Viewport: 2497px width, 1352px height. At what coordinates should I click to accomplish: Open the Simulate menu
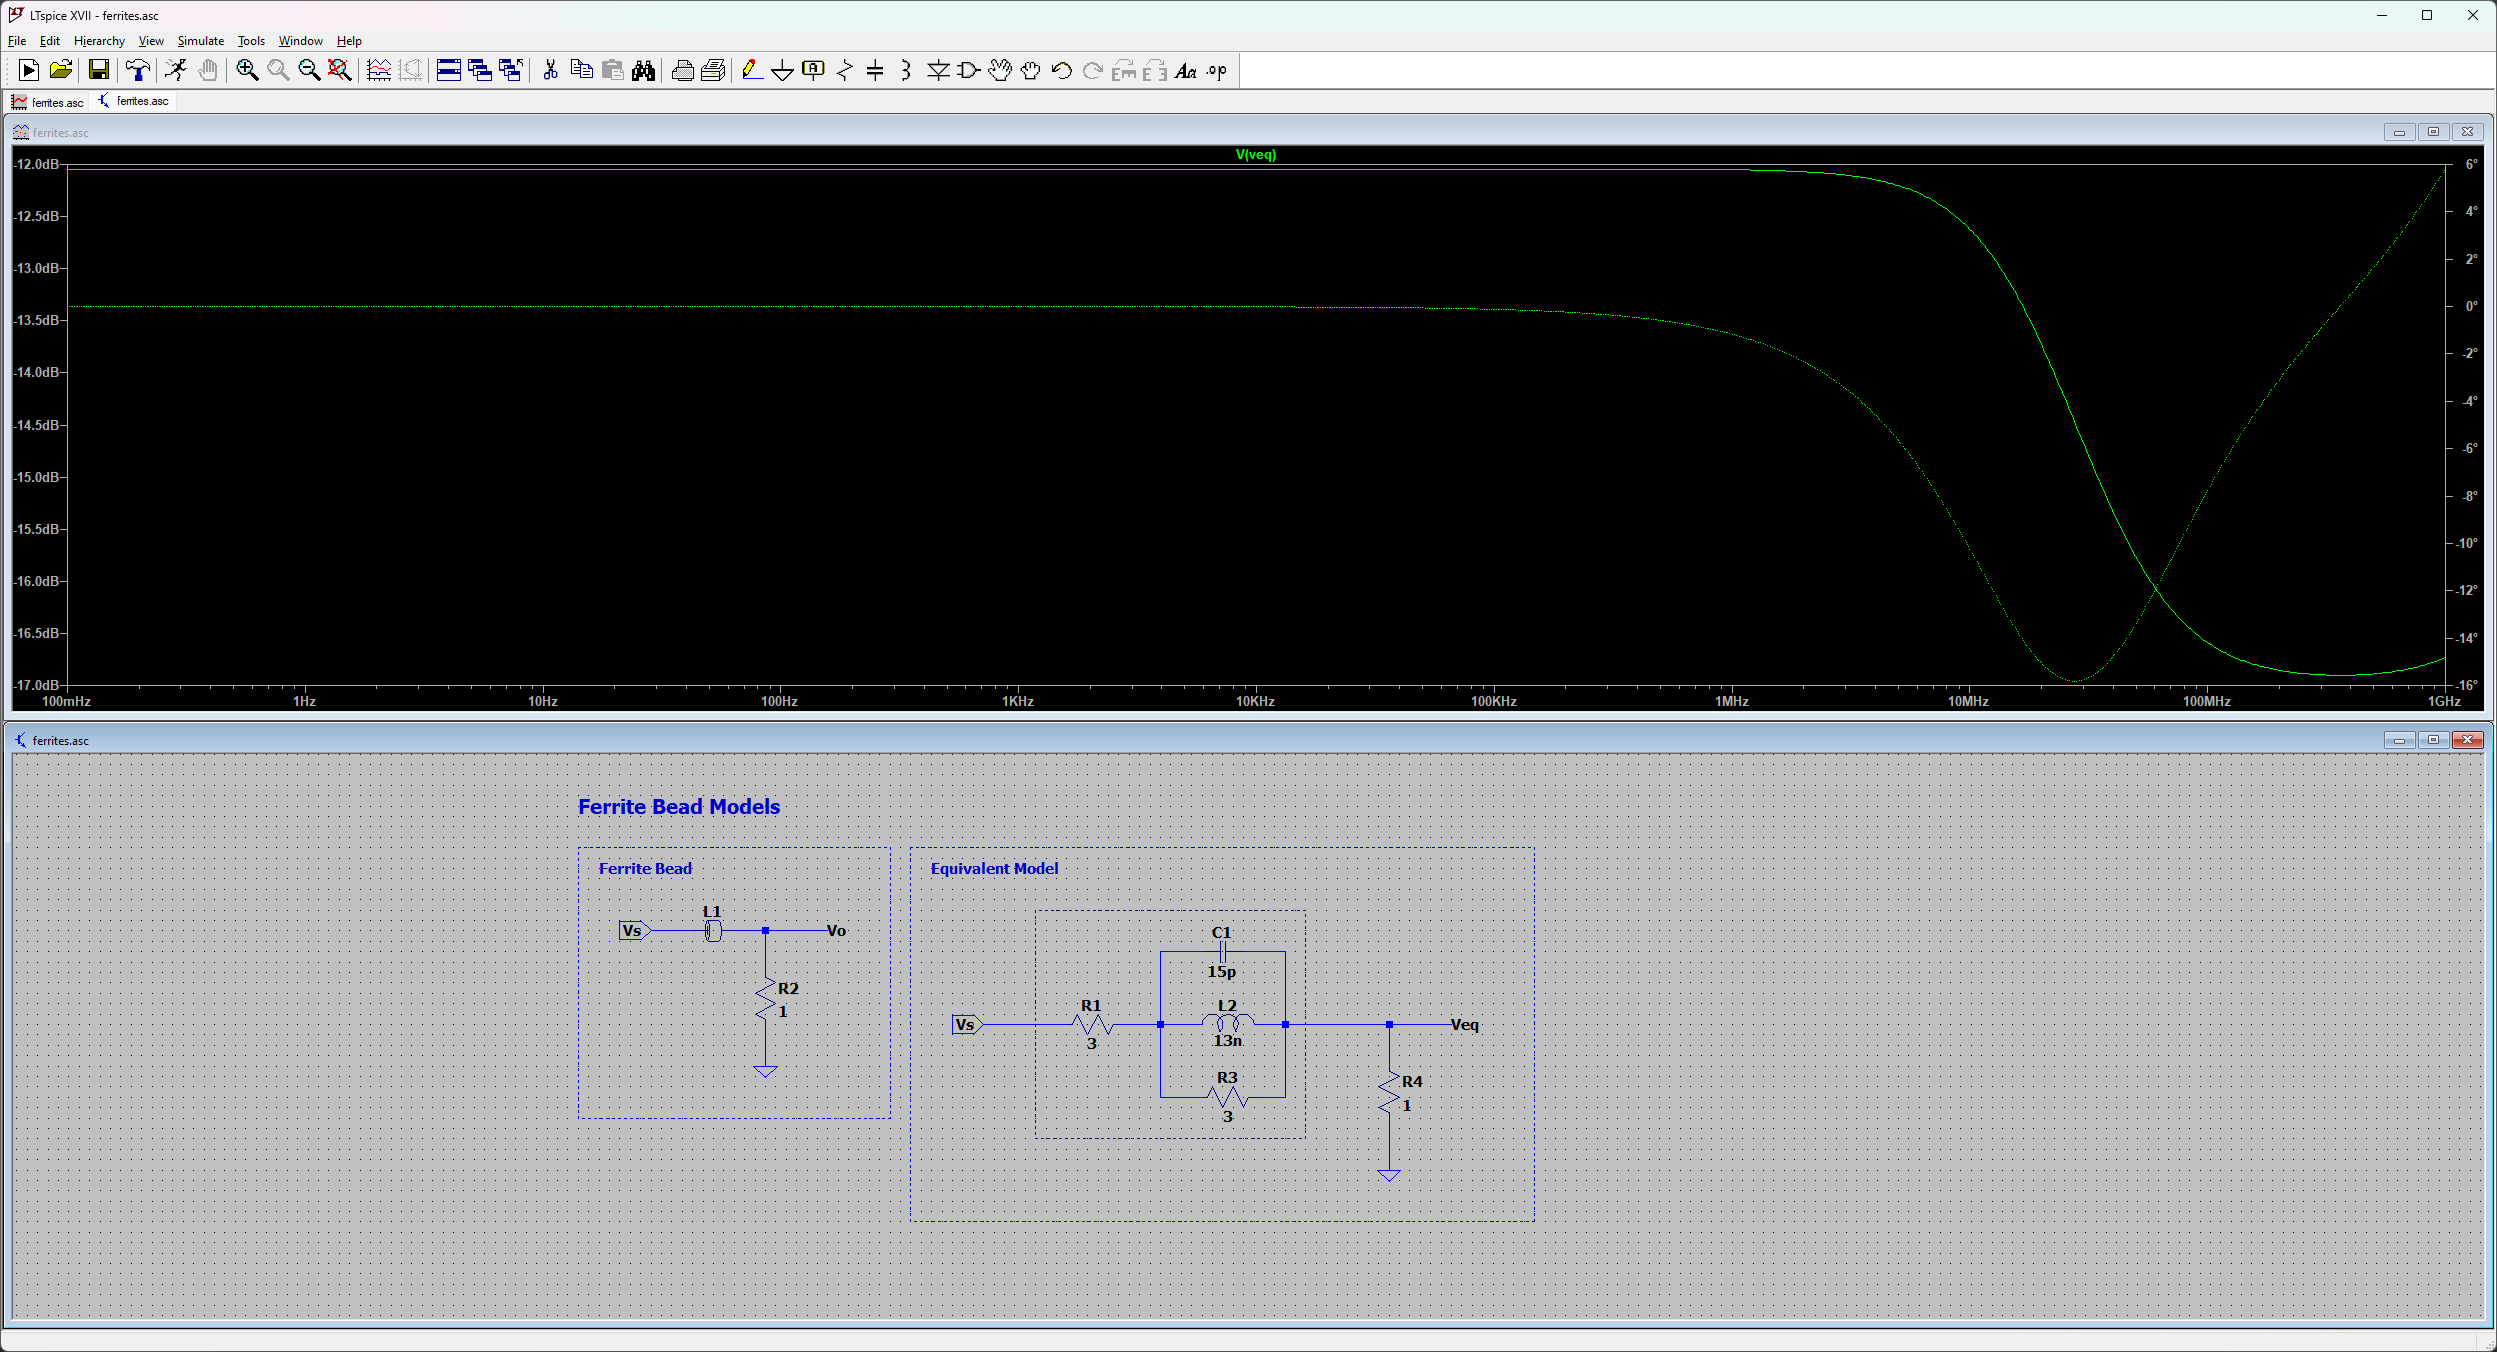201,41
